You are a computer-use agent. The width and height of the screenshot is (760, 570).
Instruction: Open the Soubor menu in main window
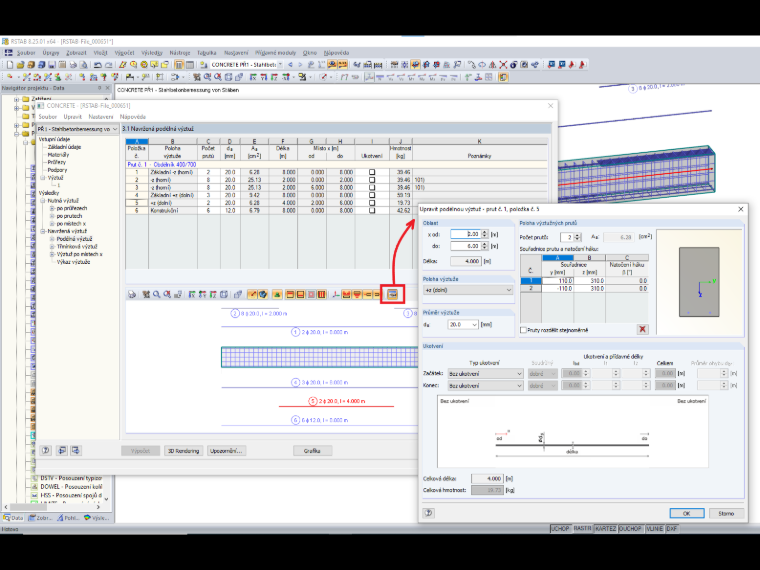point(26,52)
